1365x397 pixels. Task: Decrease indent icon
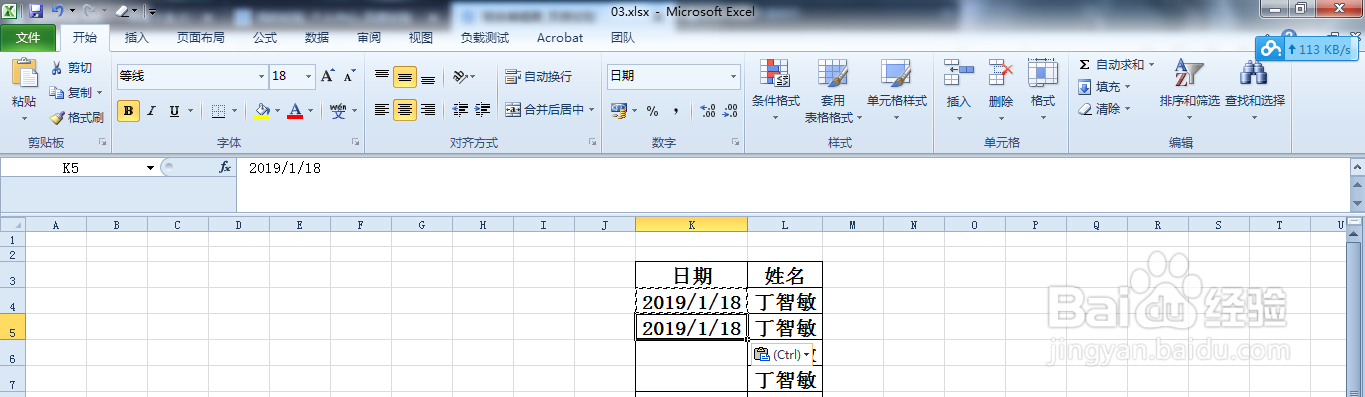[461, 110]
